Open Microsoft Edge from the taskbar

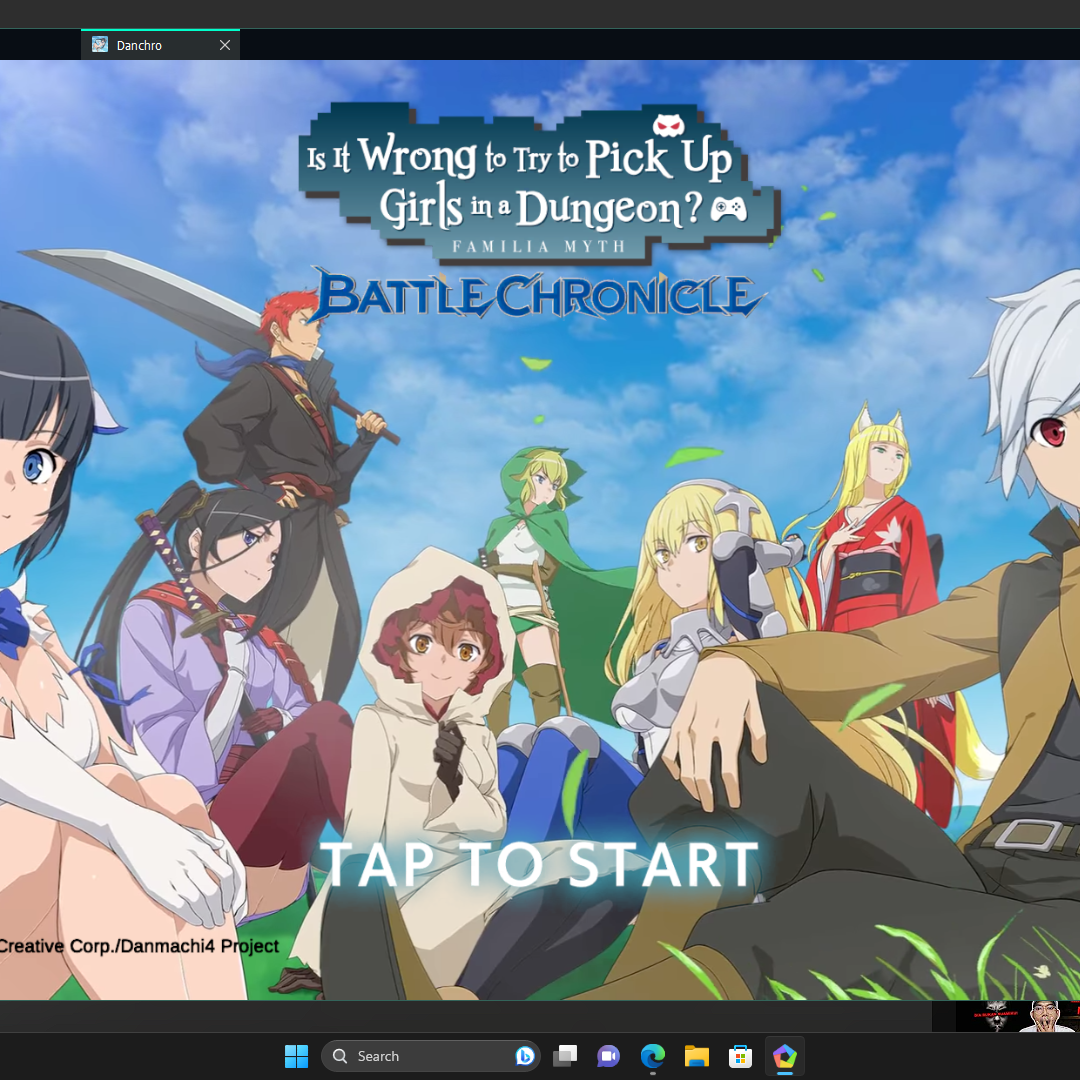pos(652,1056)
